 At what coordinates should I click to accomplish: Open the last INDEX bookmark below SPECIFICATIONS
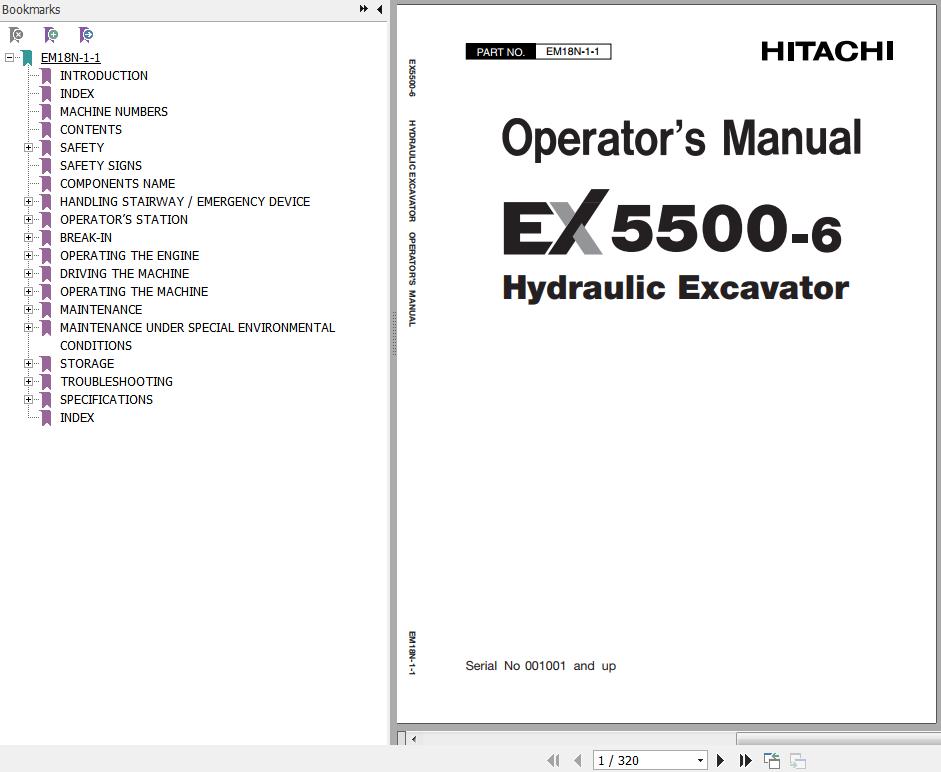coord(77,418)
